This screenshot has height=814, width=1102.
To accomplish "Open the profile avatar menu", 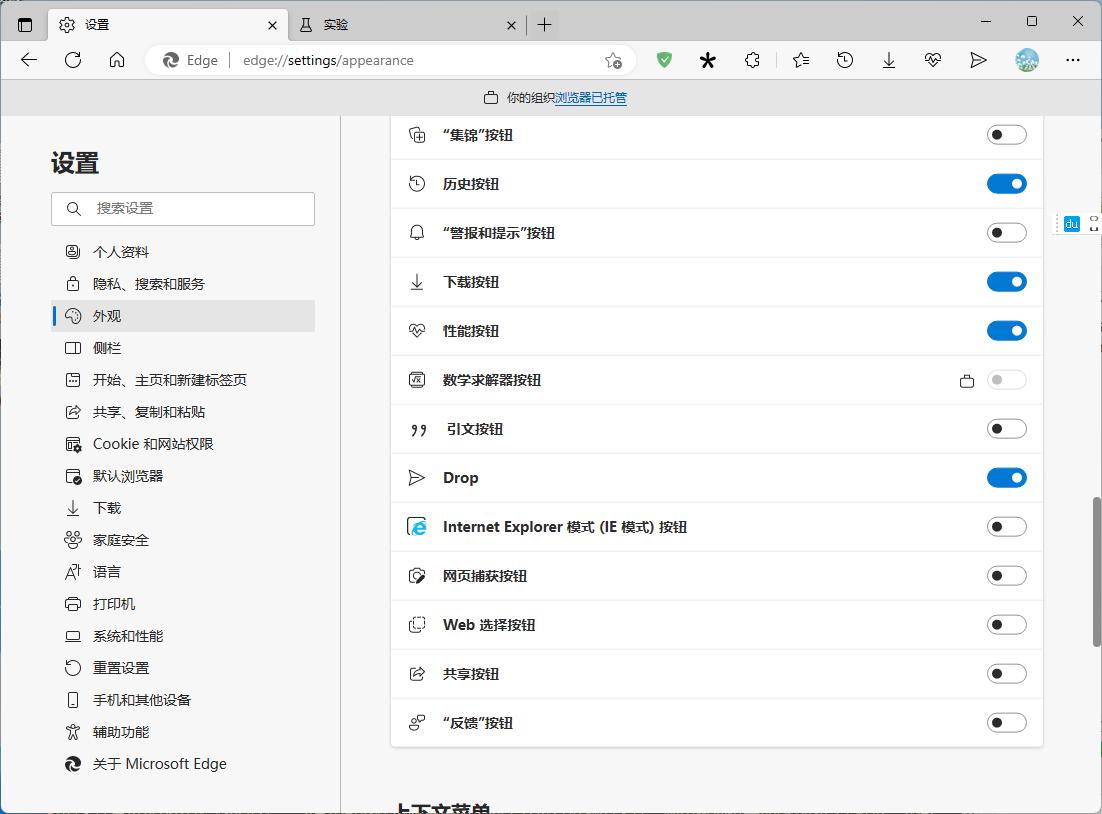I will 1027,60.
